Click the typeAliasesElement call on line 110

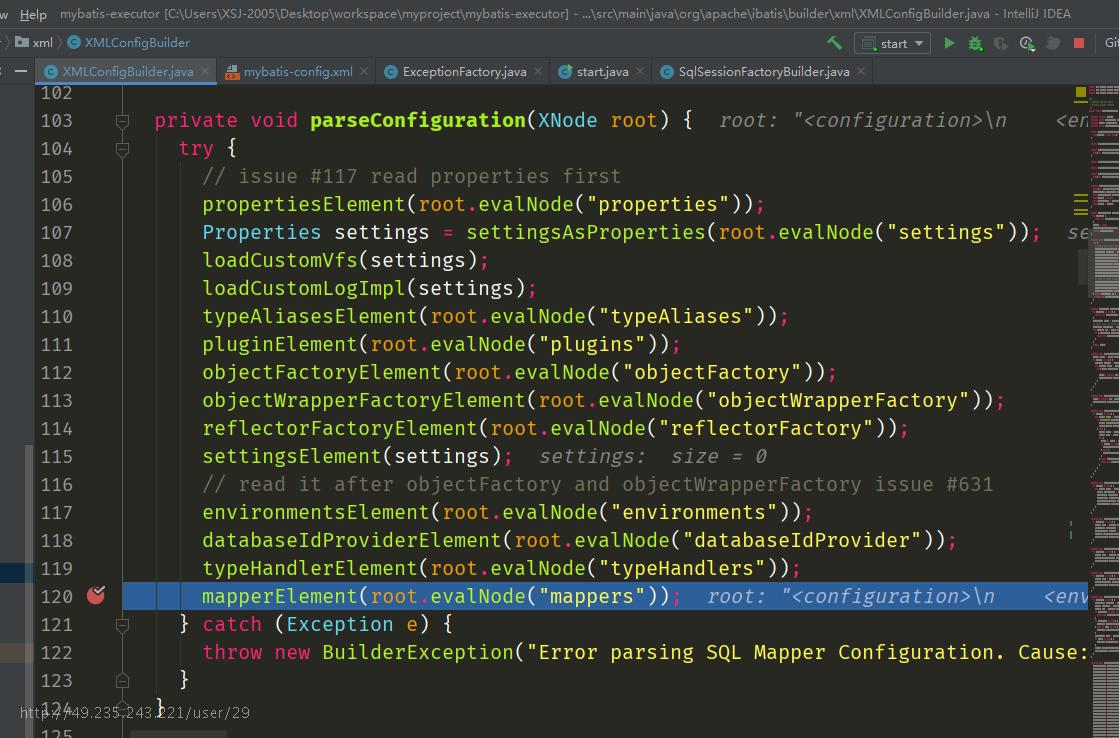[x=310, y=316]
